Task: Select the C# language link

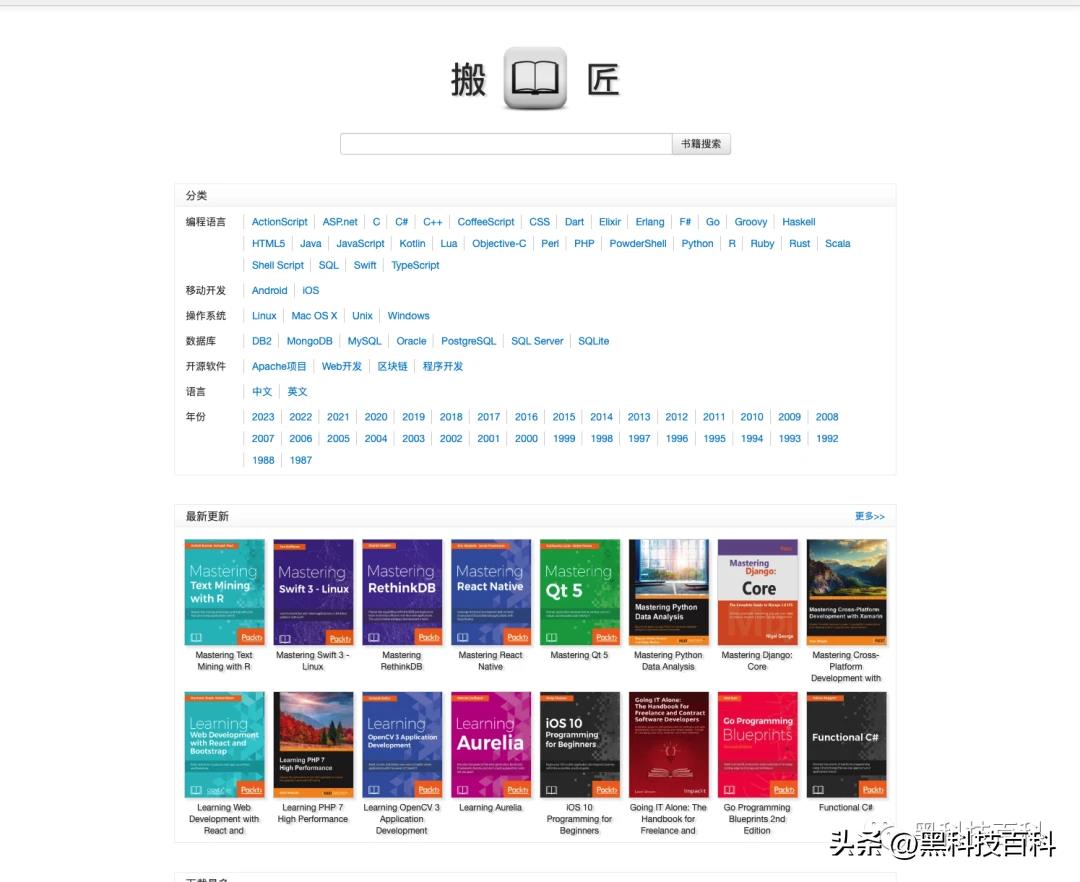Action: (402, 222)
